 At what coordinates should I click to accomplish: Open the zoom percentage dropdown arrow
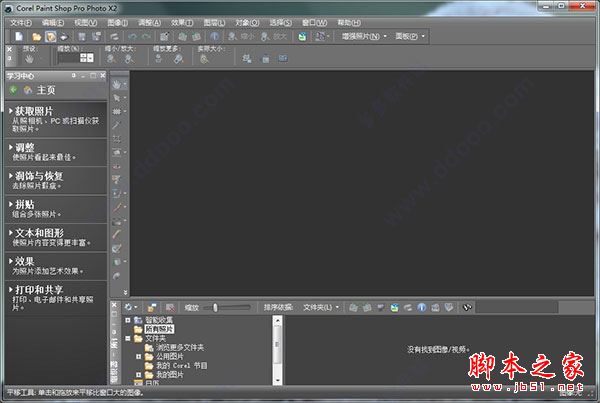click(x=91, y=58)
